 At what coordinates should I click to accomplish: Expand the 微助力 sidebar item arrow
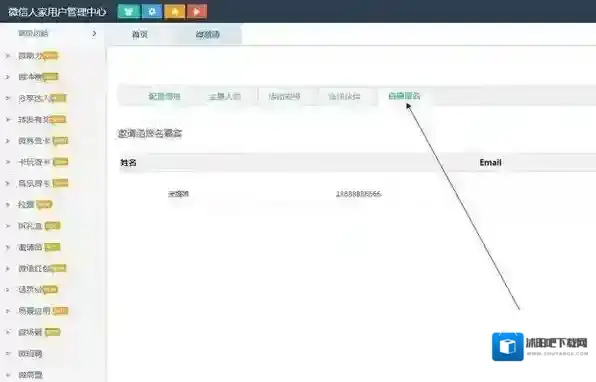click(7, 56)
